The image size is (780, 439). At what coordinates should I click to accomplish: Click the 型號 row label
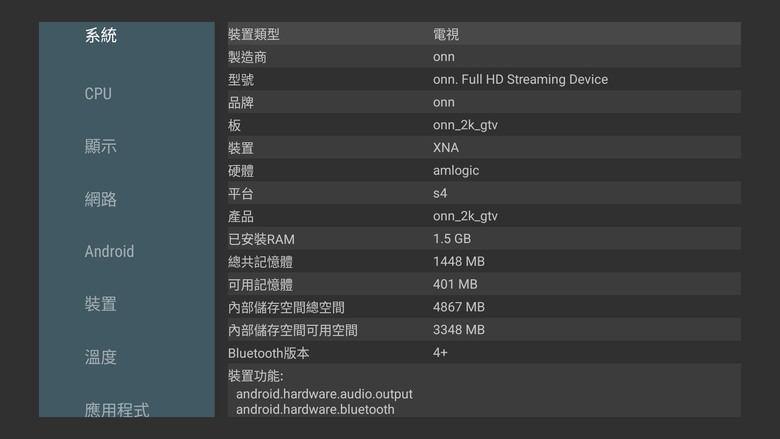point(241,80)
